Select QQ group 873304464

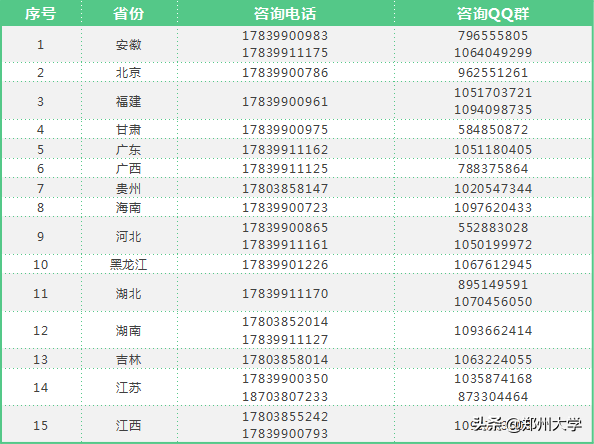coord(493,397)
